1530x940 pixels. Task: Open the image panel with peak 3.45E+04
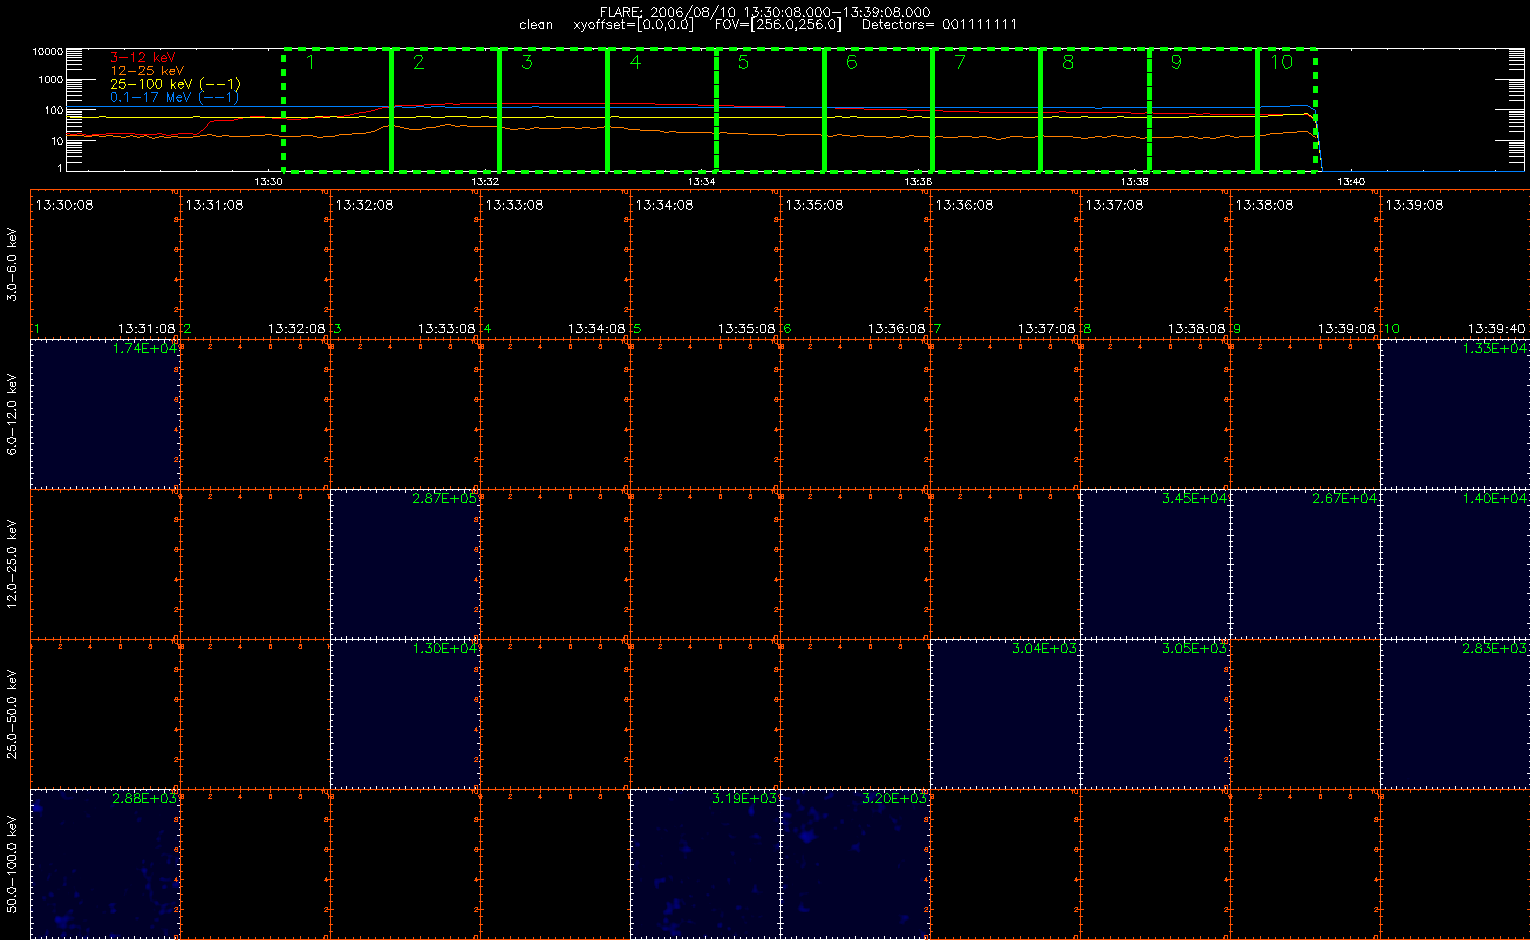(1155, 564)
